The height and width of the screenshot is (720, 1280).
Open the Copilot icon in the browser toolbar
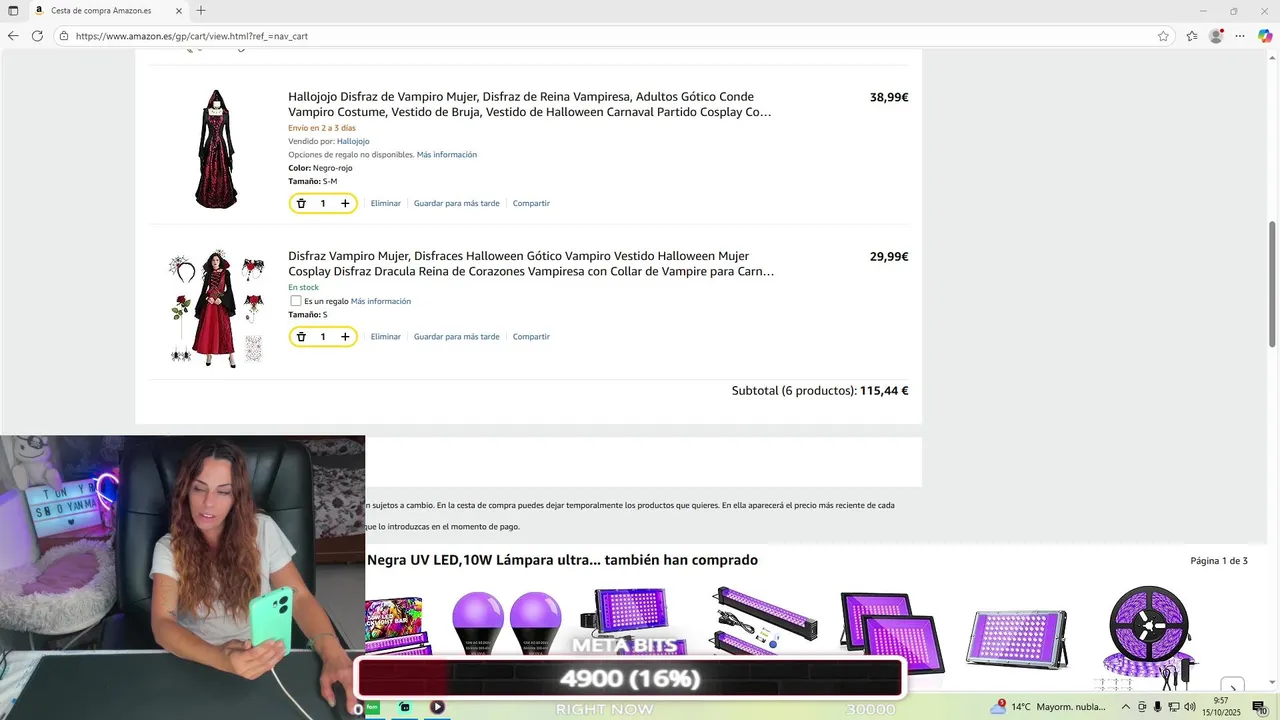coord(1265,36)
